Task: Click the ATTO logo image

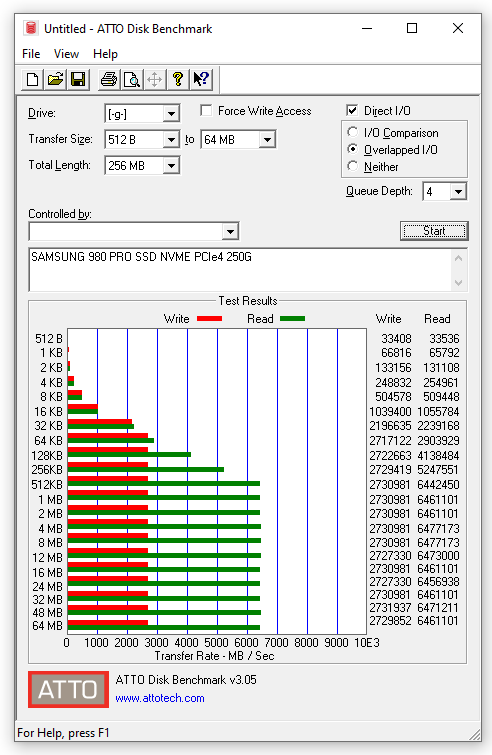Action: point(68,689)
